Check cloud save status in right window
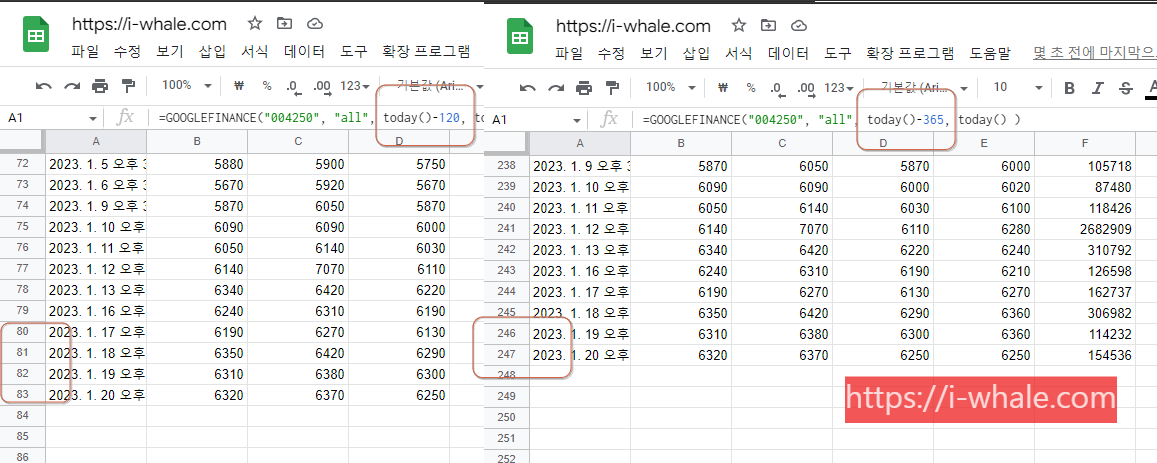The width and height of the screenshot is (1157, 463). coord(798,26)
